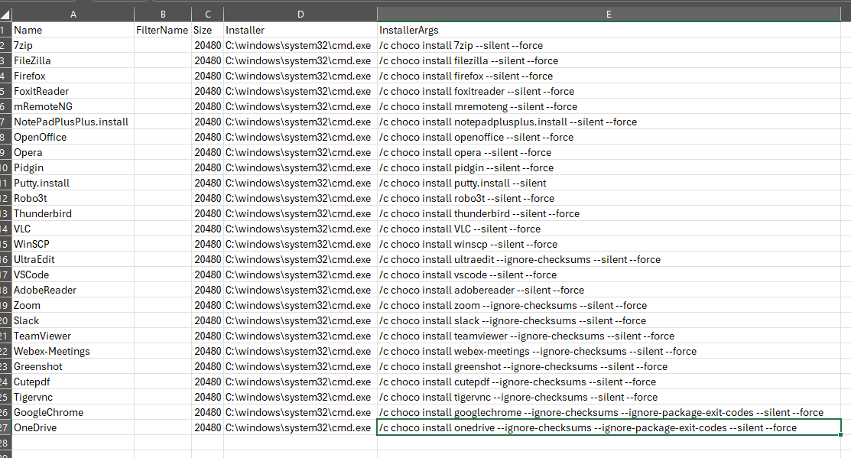Viewport: 852px width, 458px height.
Task: Click the Select All corner triangle
Action: point(5,15)
